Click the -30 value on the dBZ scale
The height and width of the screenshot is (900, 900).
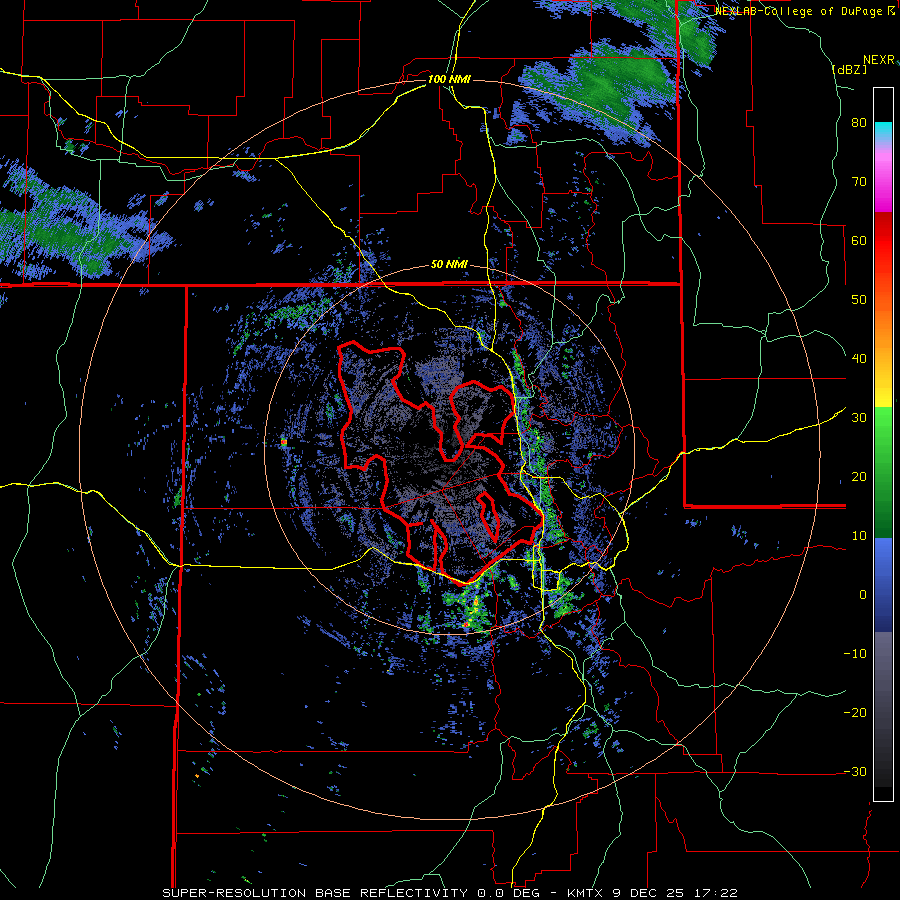click(855, 772)
